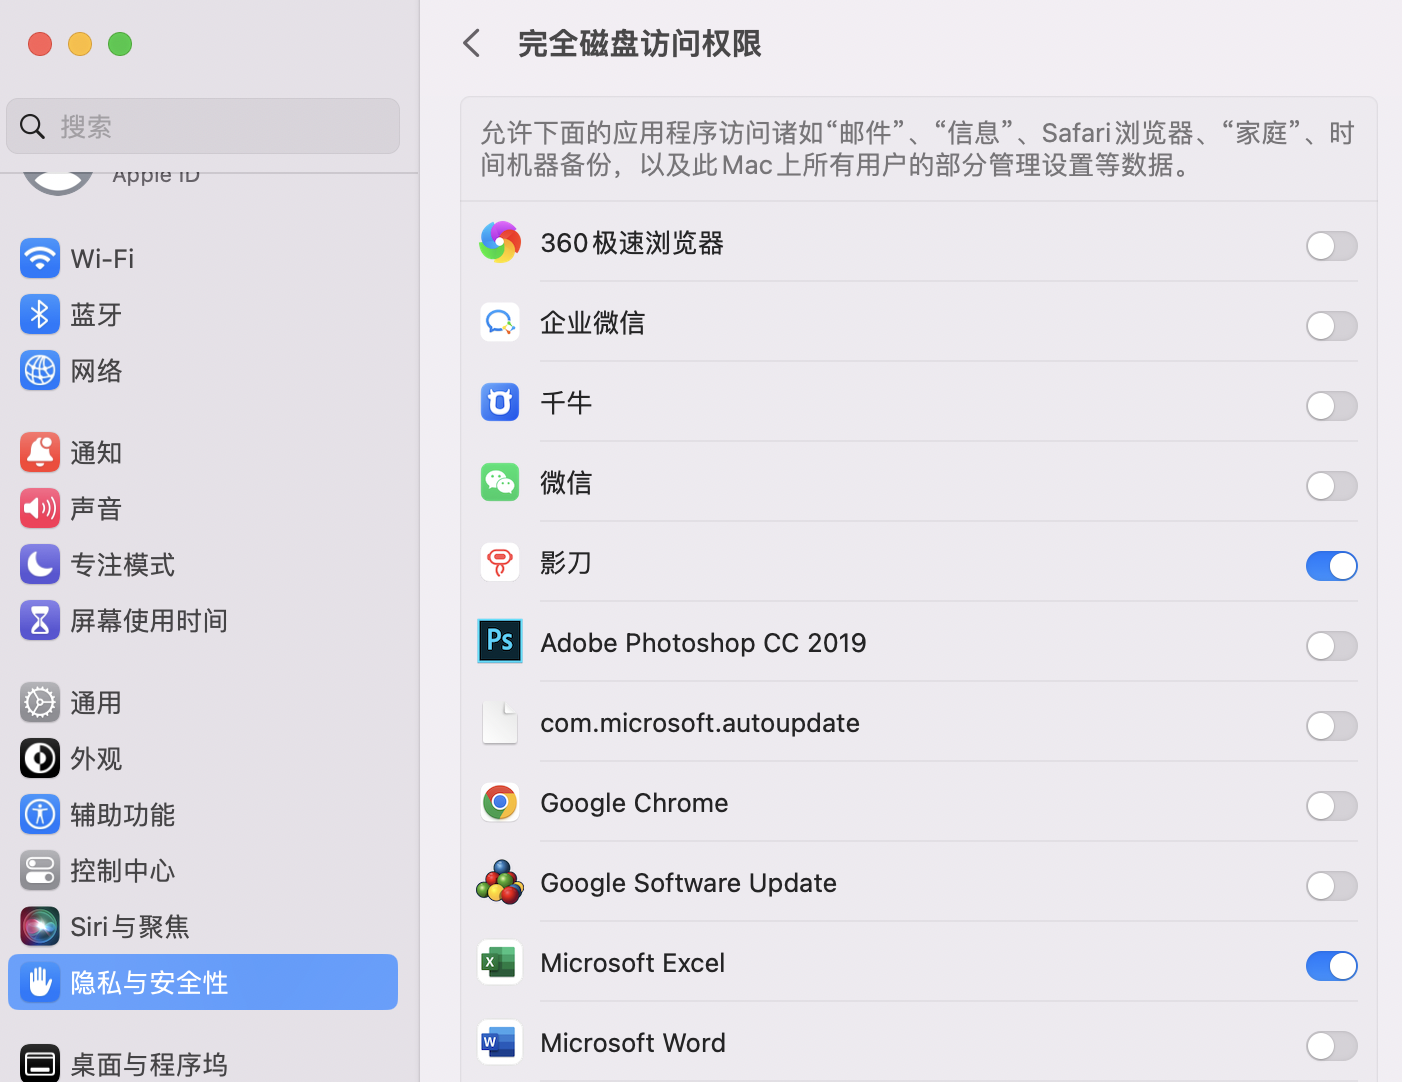Select the 通用 label in sidebar

96,703
